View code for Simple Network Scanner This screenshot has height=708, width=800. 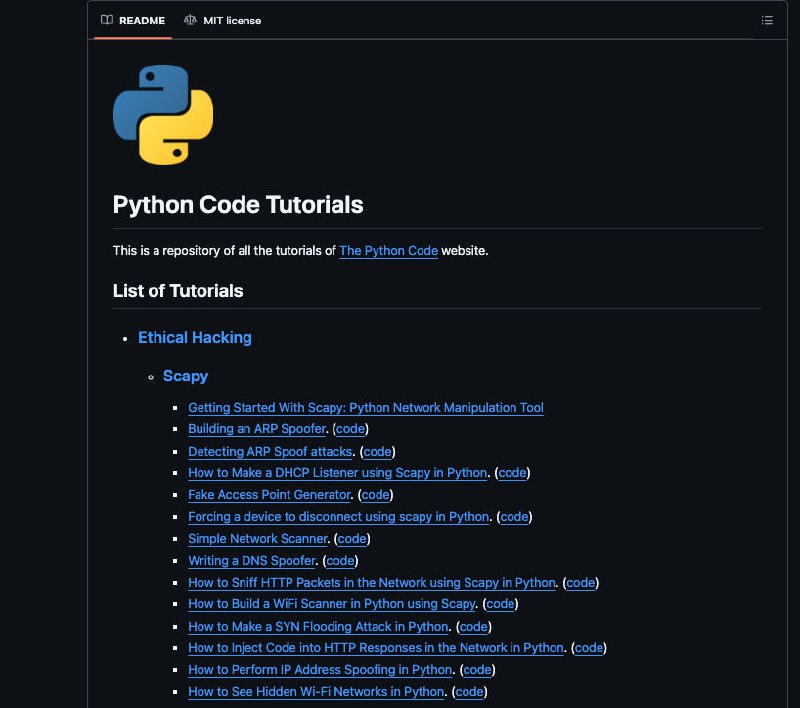point(352,538)
